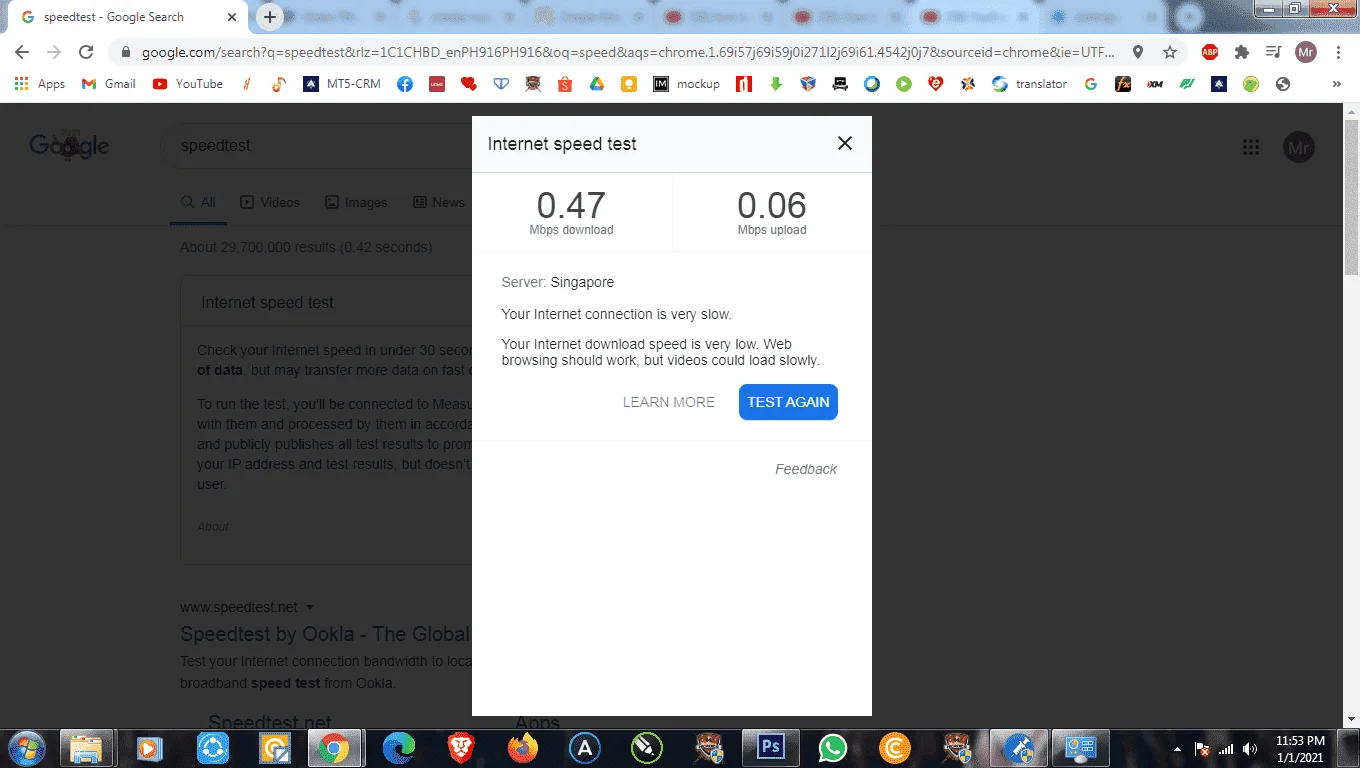Open the Gmail bookmark
1360x768 pixels.
(109, 84)
